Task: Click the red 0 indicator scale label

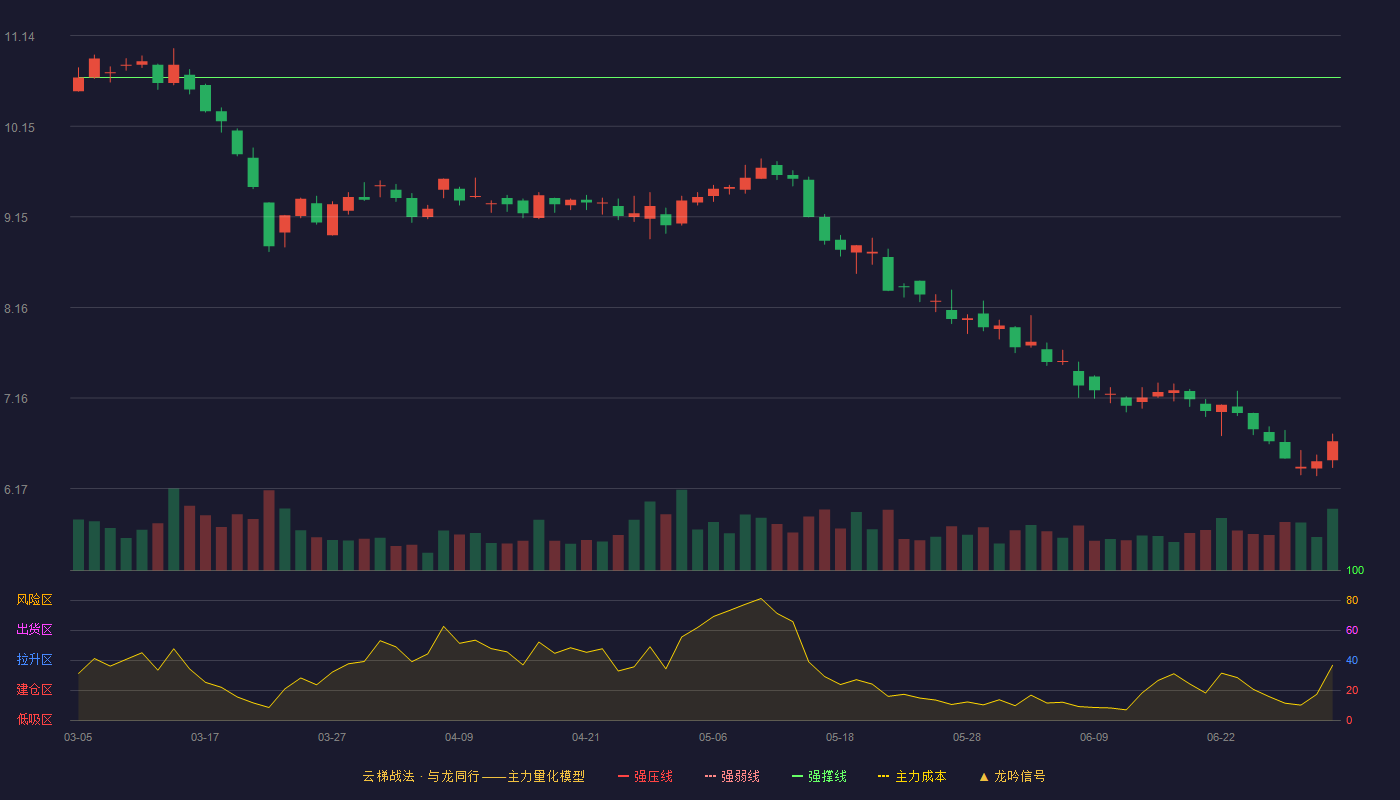Action: click(1349, 720)
